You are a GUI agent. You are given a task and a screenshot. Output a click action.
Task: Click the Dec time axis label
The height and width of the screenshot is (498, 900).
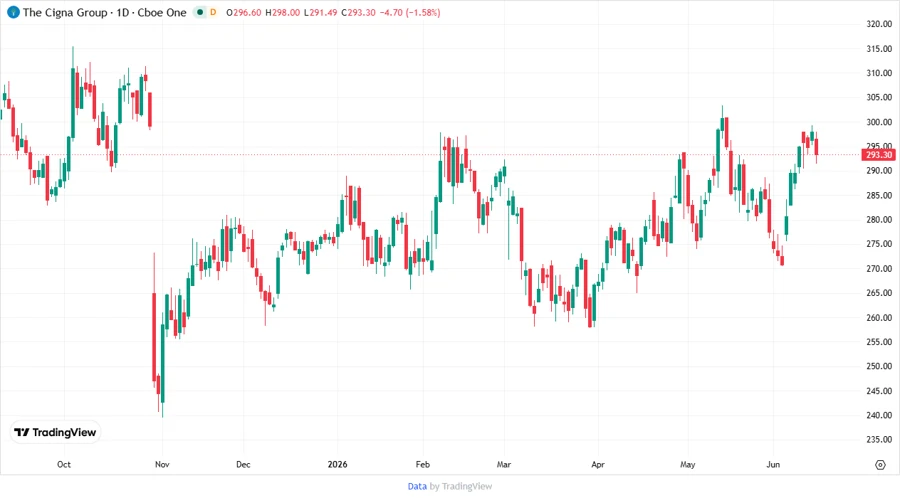point(243,464)
